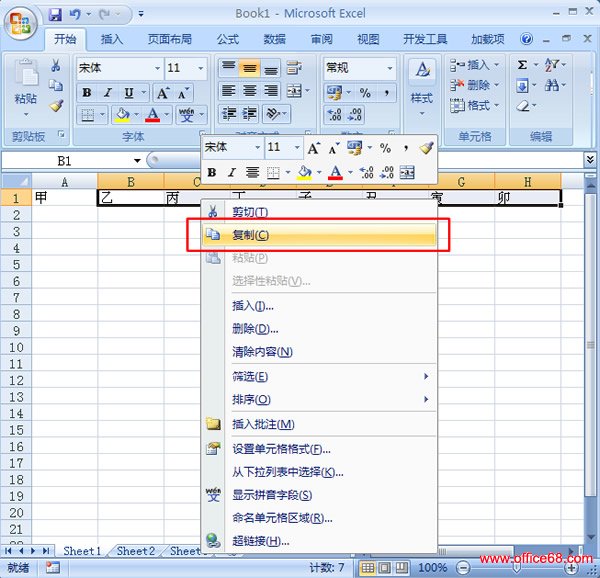The image size is (600, 578).
Task: Click ribbon Grow Font button
Action: point(163,93)
